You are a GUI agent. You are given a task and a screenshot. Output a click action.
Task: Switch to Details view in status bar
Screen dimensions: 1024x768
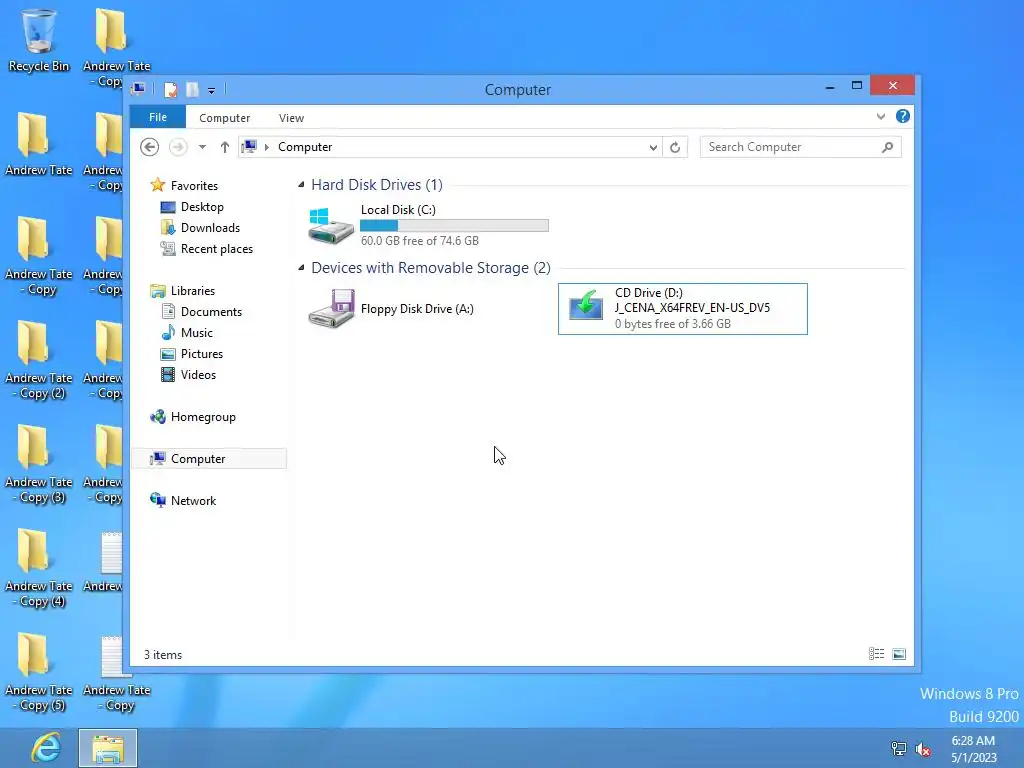pos(876,654)
